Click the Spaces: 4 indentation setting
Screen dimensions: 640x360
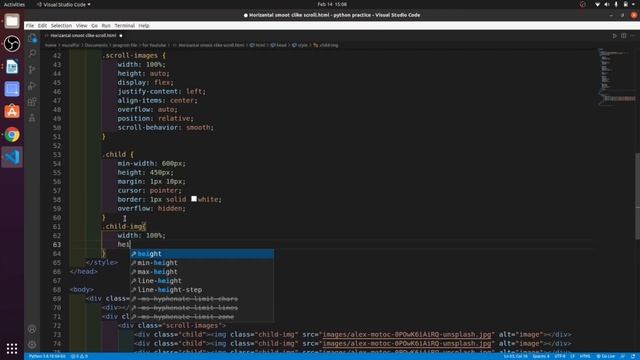tap(541, 356)
